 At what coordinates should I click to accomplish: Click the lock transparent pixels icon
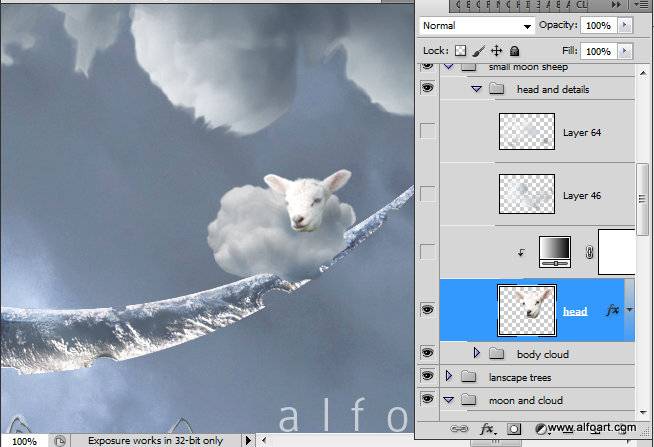point(460,51)
